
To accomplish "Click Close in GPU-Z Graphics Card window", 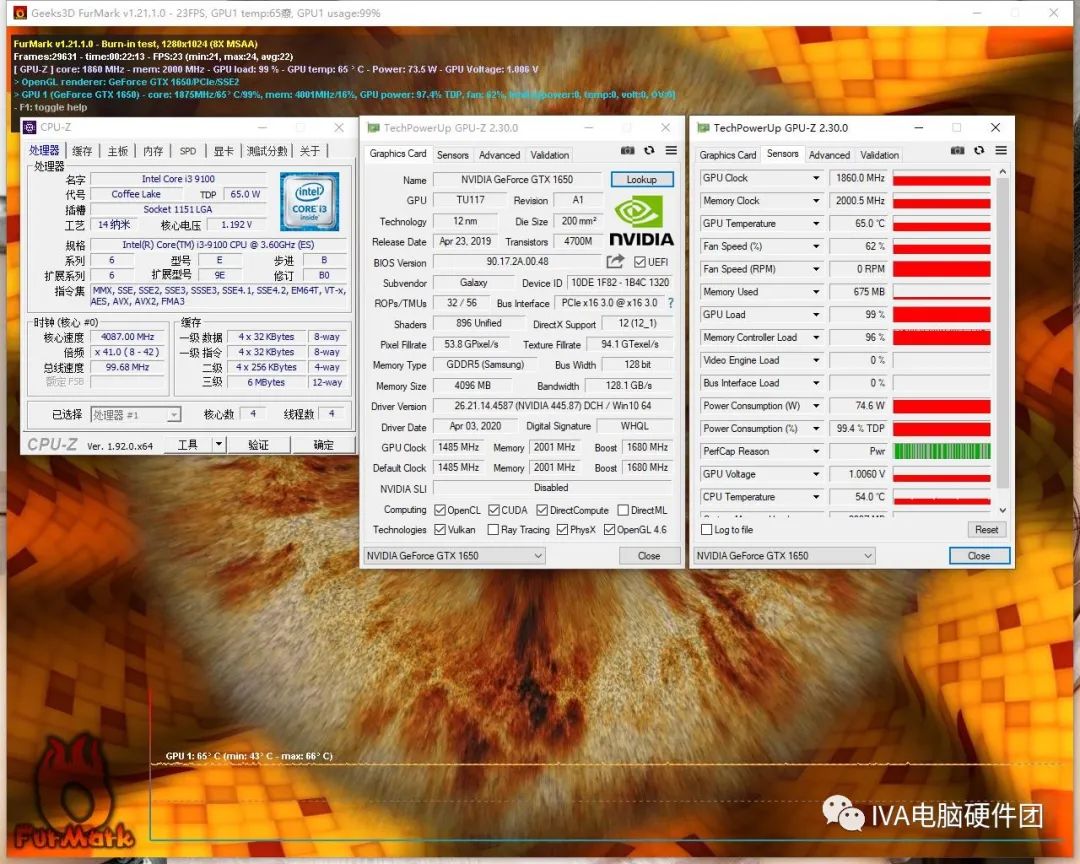I will point(649,555).
